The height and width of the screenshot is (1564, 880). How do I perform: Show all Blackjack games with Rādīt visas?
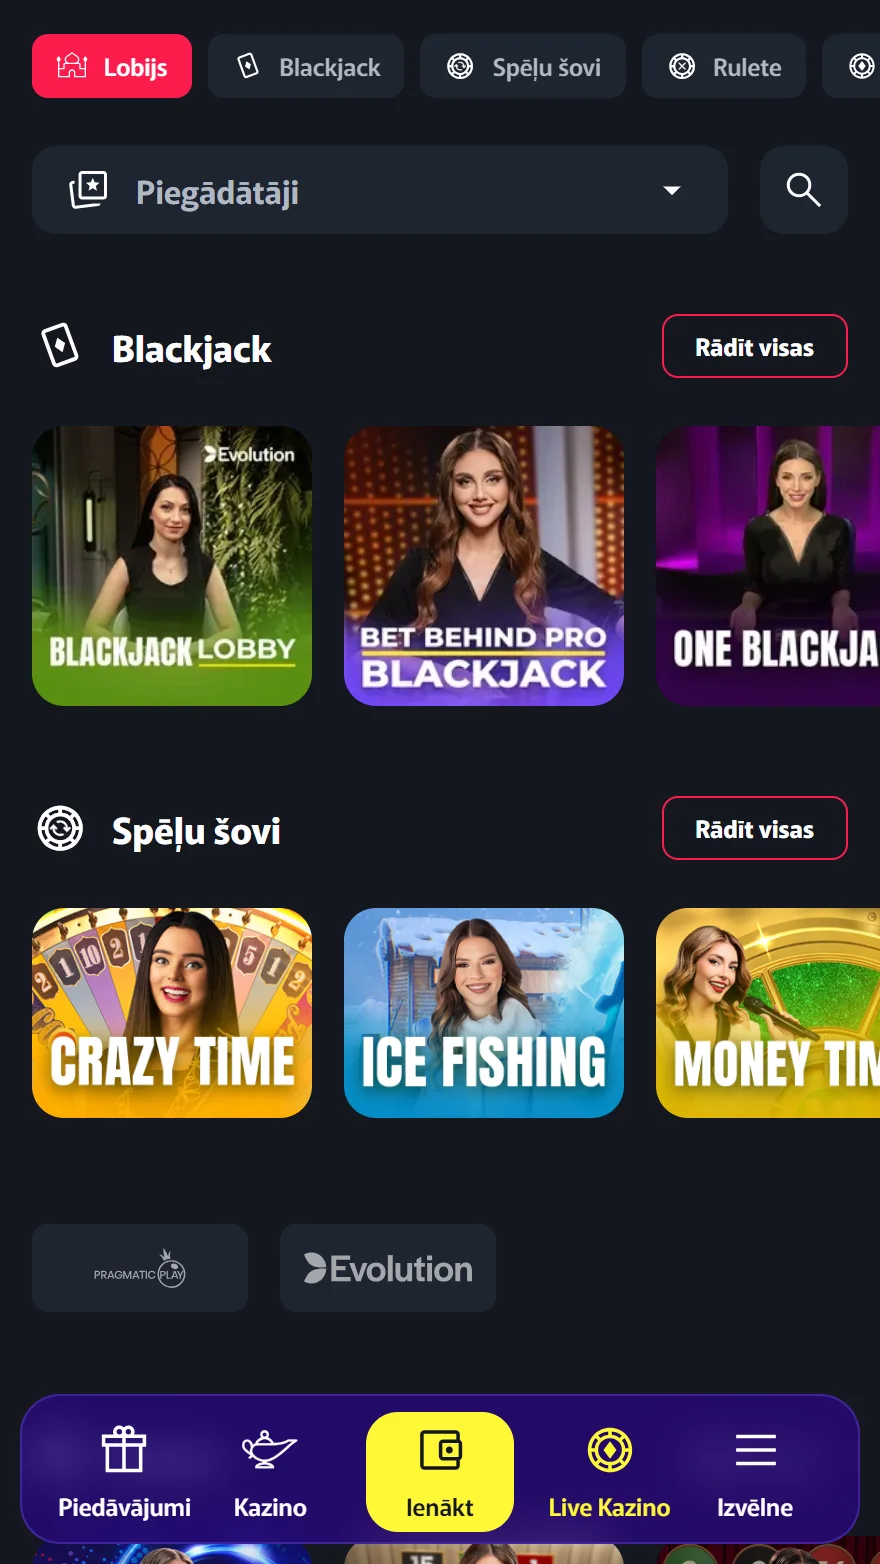pyautogui.click(x=755, y=346)
